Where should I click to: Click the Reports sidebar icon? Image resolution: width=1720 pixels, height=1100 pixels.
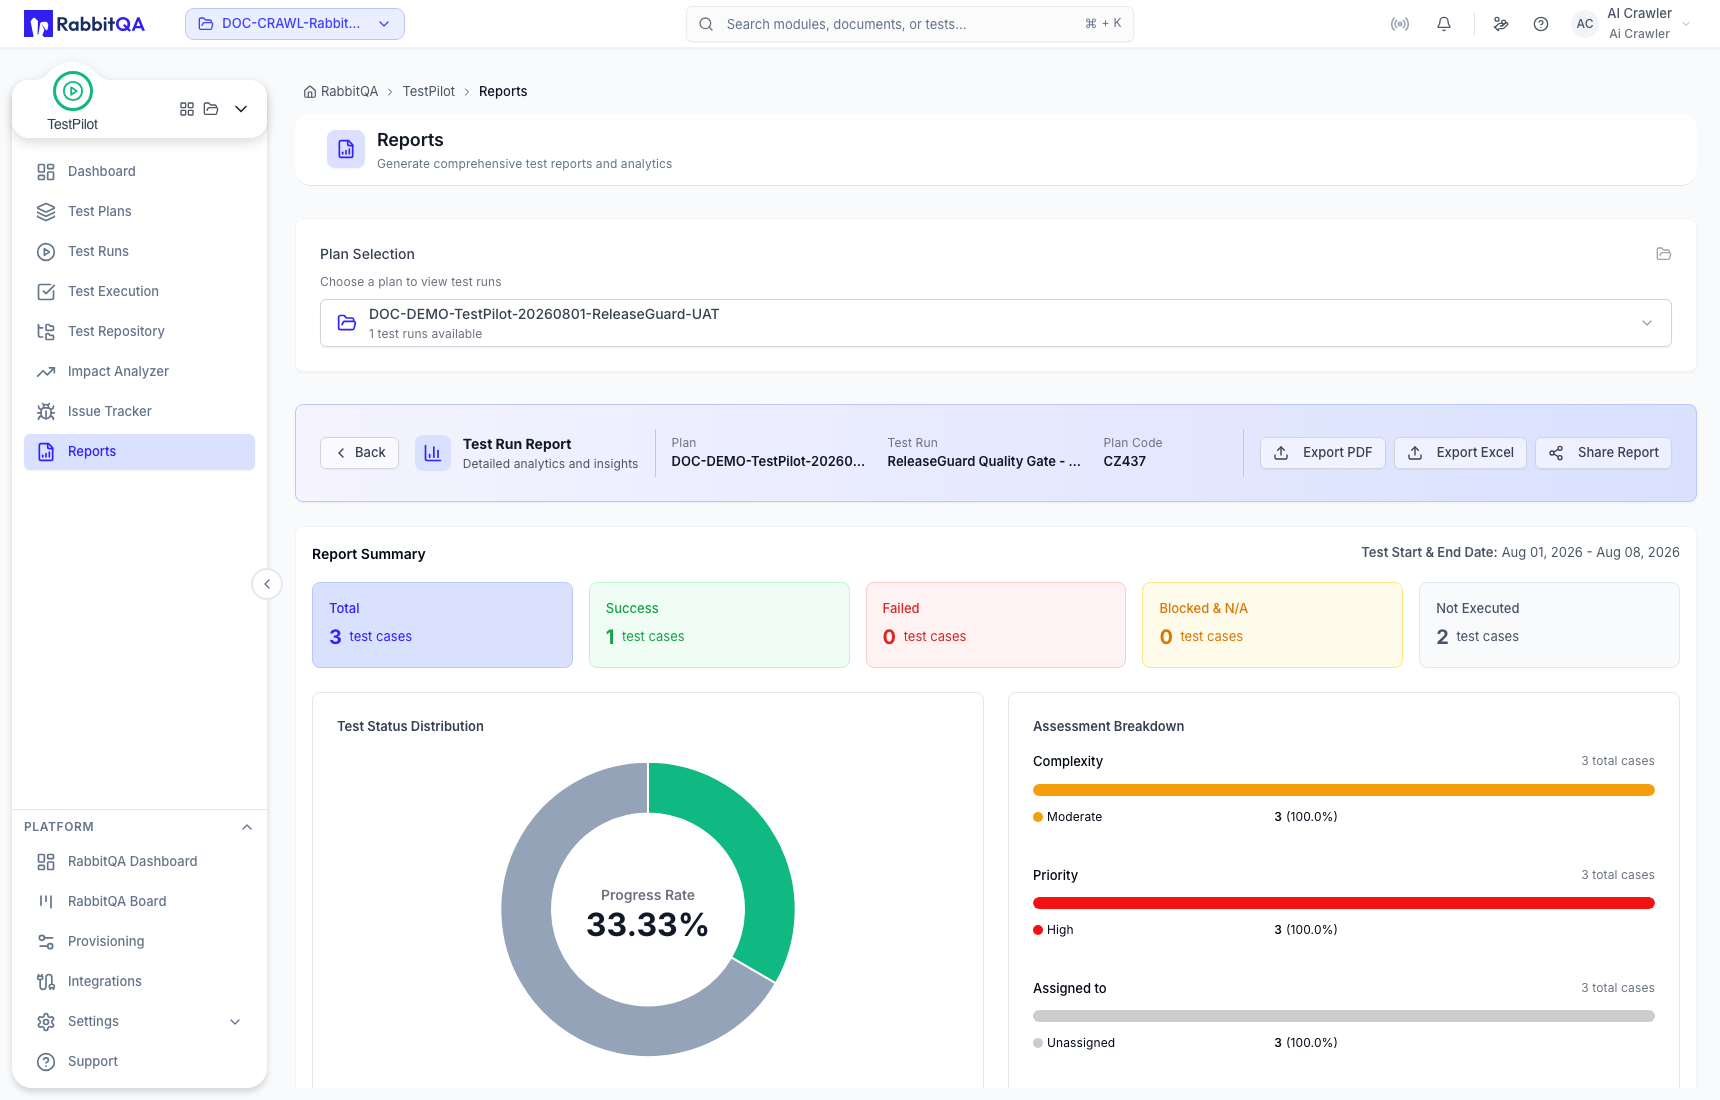tap(46, 452)
